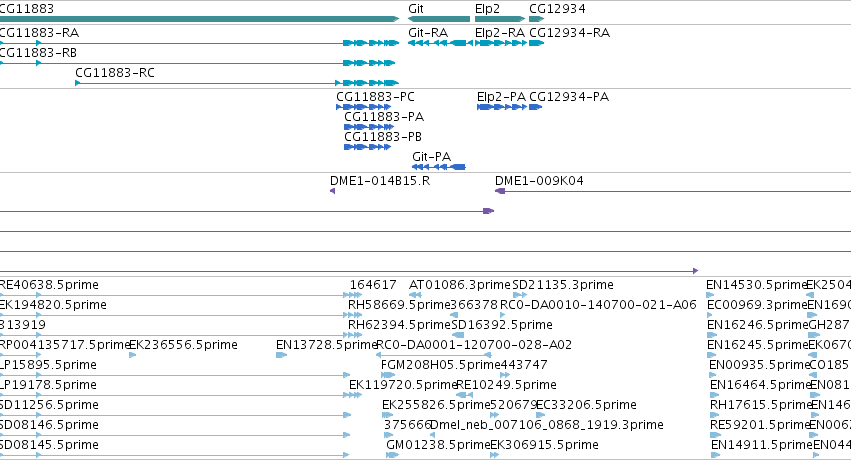This screenshot has width=851, height=460.
Task: Open the Elp2-PA protein label
Action: click(501, 97)
